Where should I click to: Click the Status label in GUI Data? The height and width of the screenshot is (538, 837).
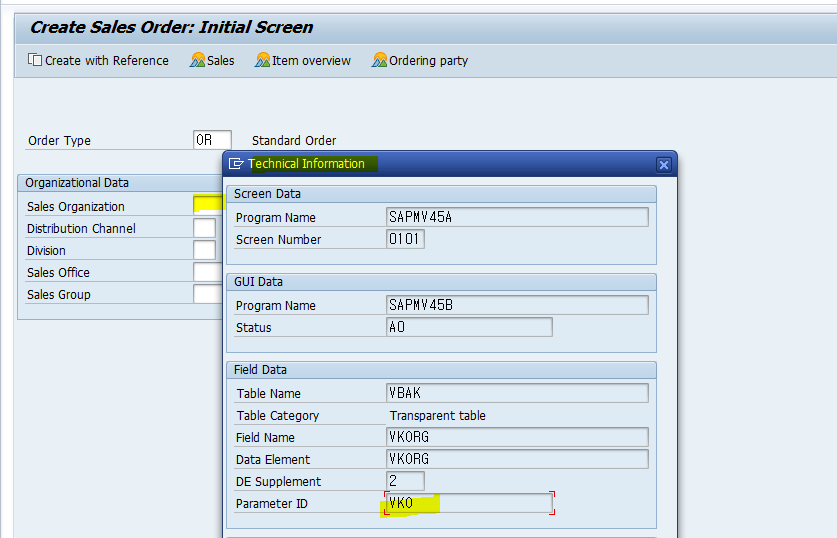254,328
